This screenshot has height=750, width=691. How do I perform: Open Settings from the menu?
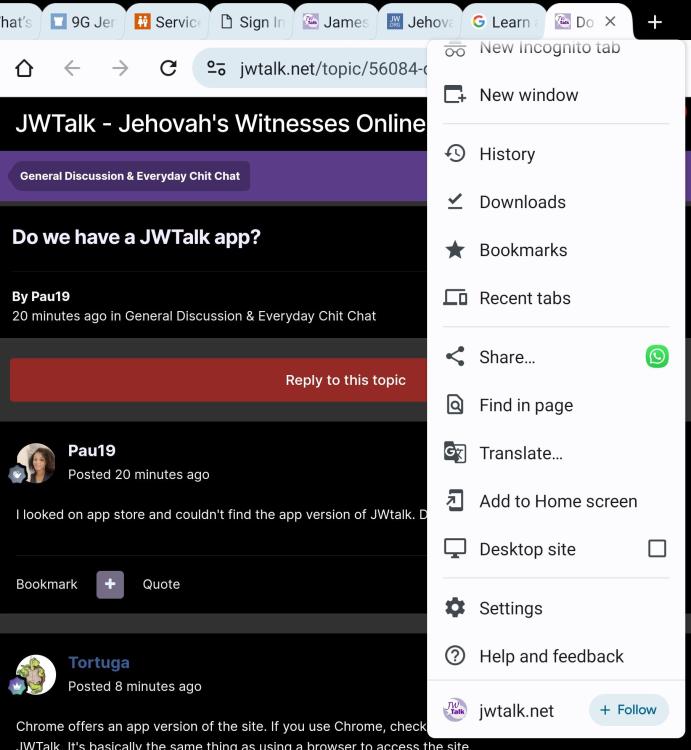556,608
